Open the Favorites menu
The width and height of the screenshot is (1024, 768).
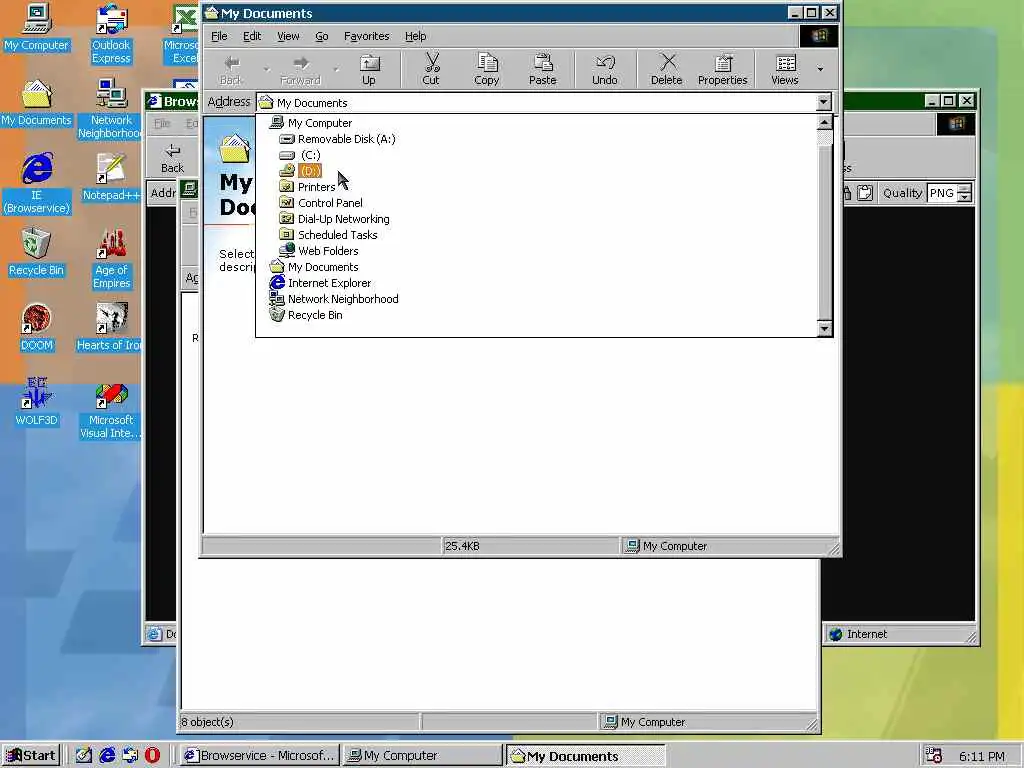[x=366, y=36]
